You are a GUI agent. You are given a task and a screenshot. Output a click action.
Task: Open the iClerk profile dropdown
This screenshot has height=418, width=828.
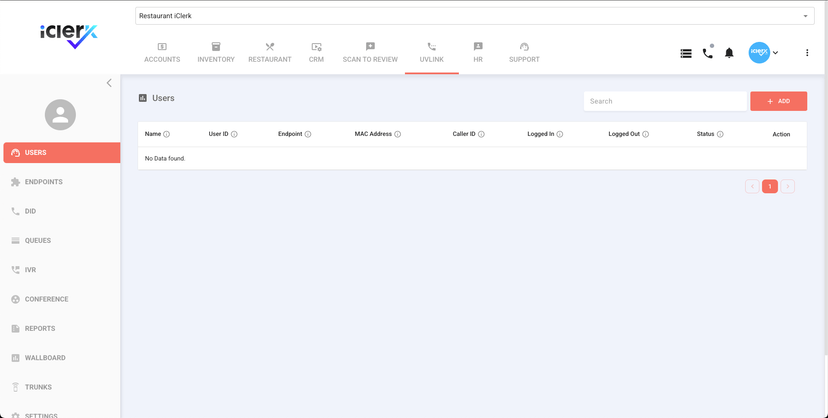pyautogui.click(x=764, y=53)
